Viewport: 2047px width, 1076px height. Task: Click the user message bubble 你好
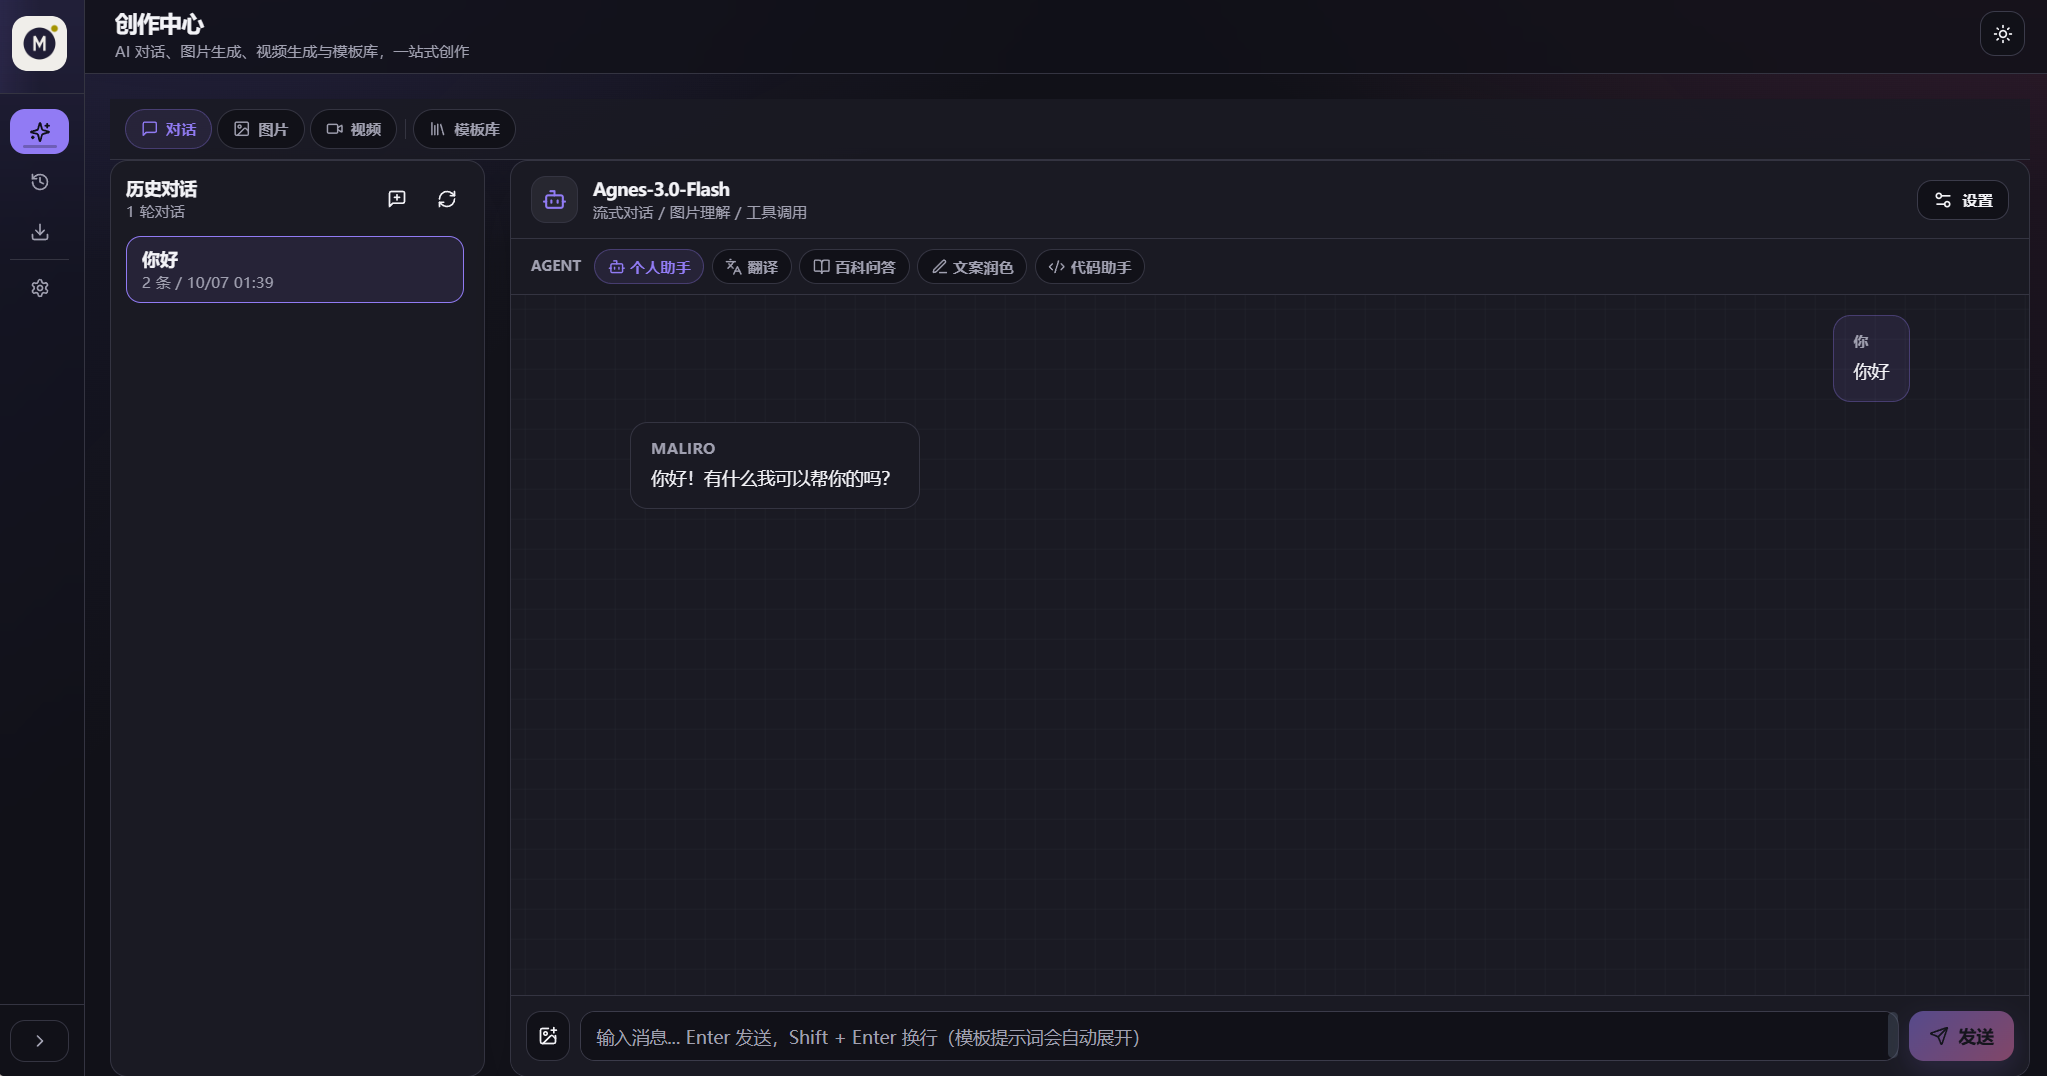(x=1871, y=359)
